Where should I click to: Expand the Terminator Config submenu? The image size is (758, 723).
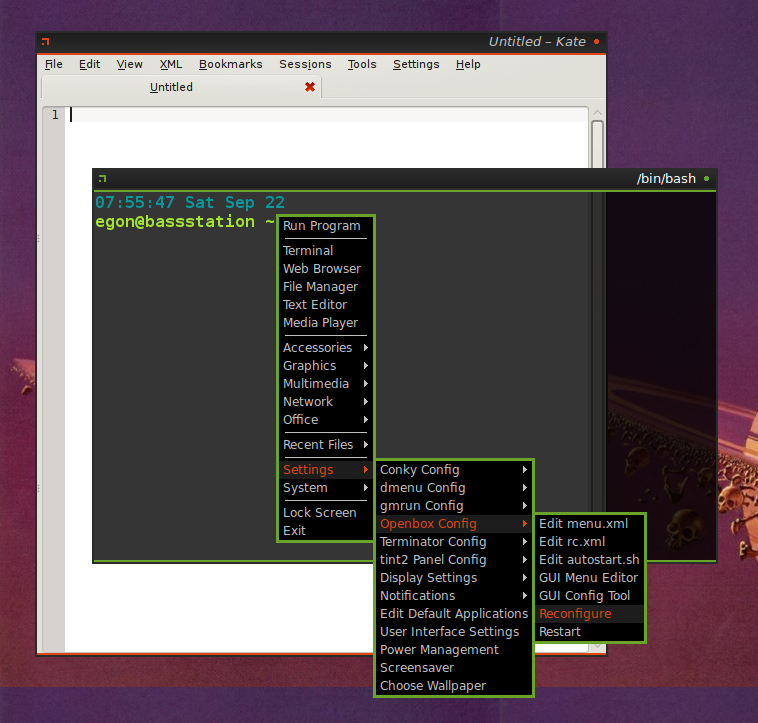pos(454,541)
